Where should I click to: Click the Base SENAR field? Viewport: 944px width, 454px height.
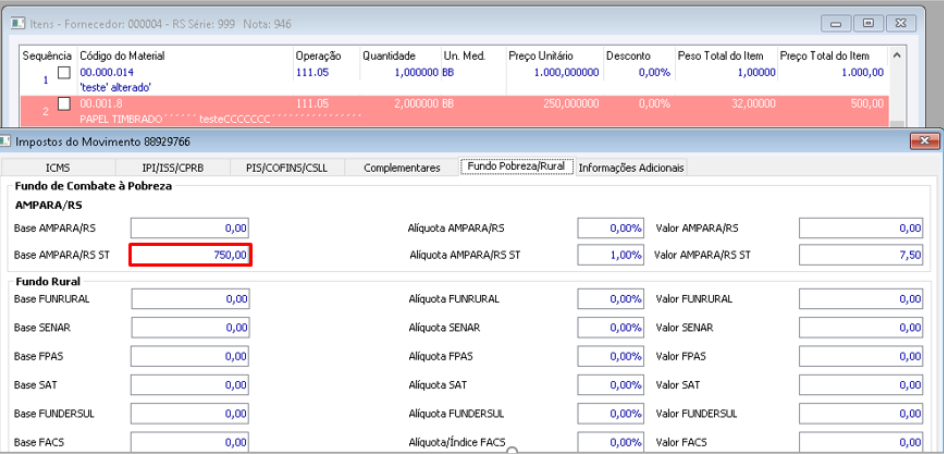click(190, 328)
